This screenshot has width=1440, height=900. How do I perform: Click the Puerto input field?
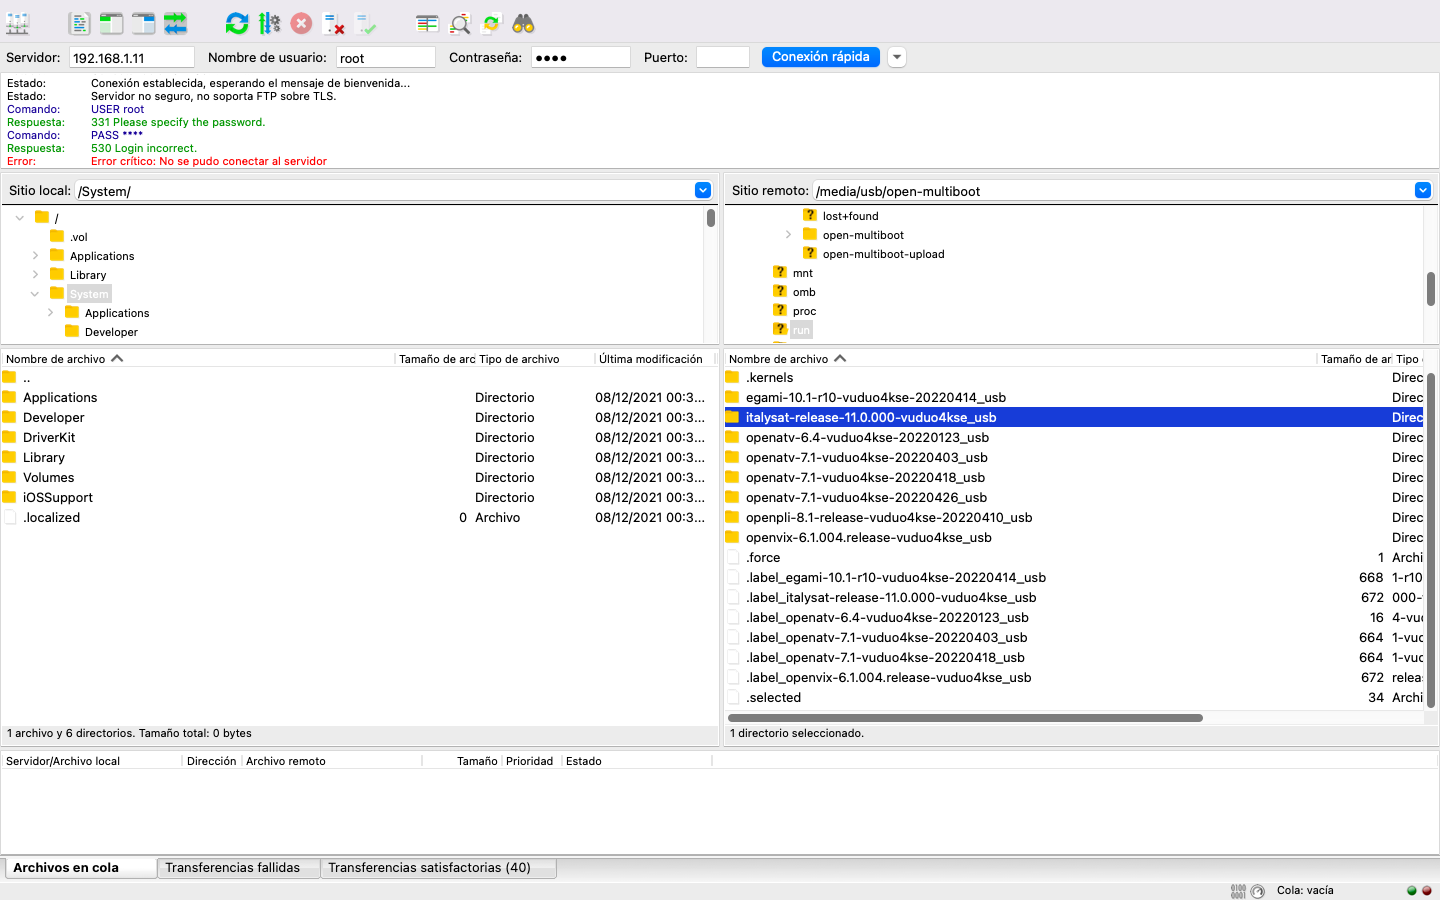722,57
